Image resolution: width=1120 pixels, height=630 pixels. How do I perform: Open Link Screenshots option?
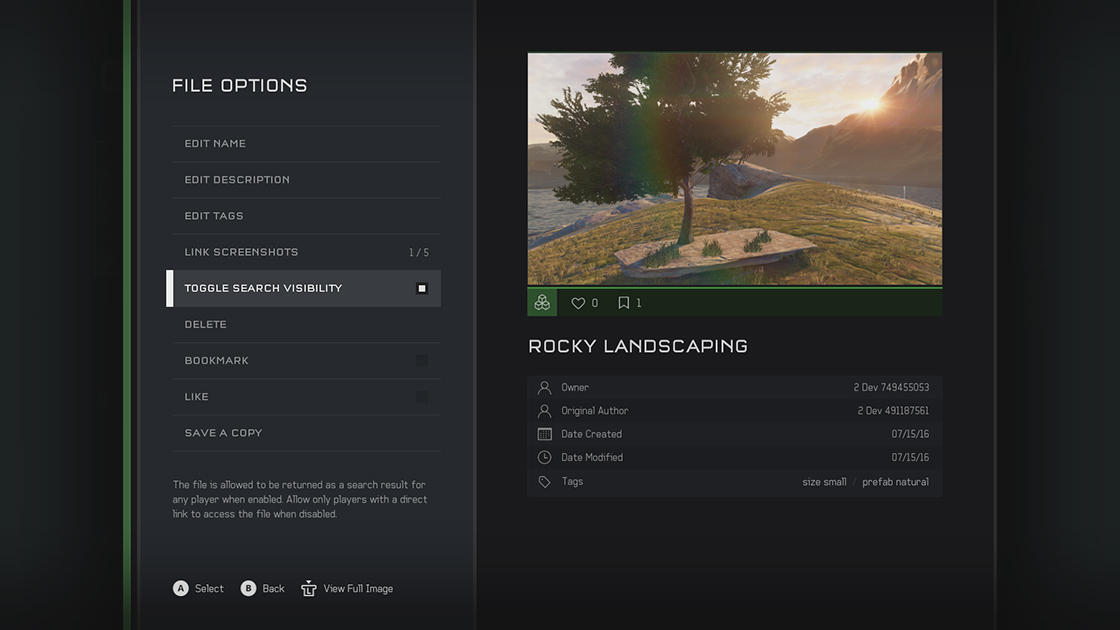306,252
